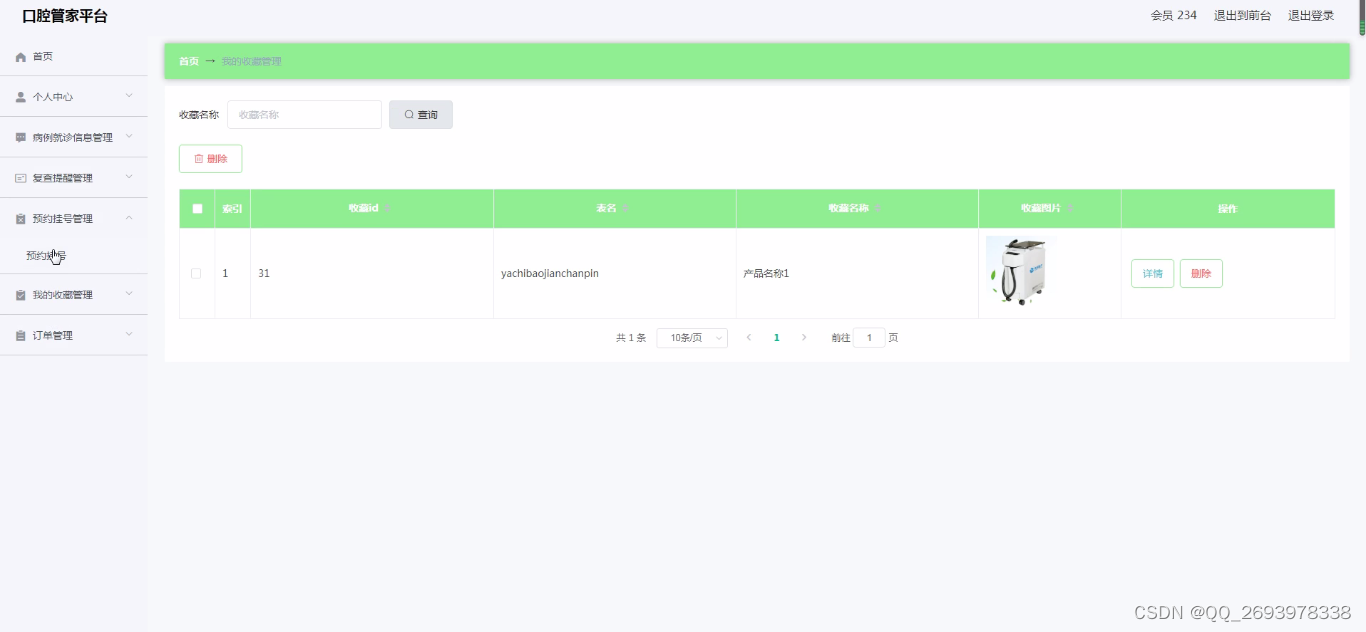Expand 个人中心 menu chevron

[x=129, y=96]
